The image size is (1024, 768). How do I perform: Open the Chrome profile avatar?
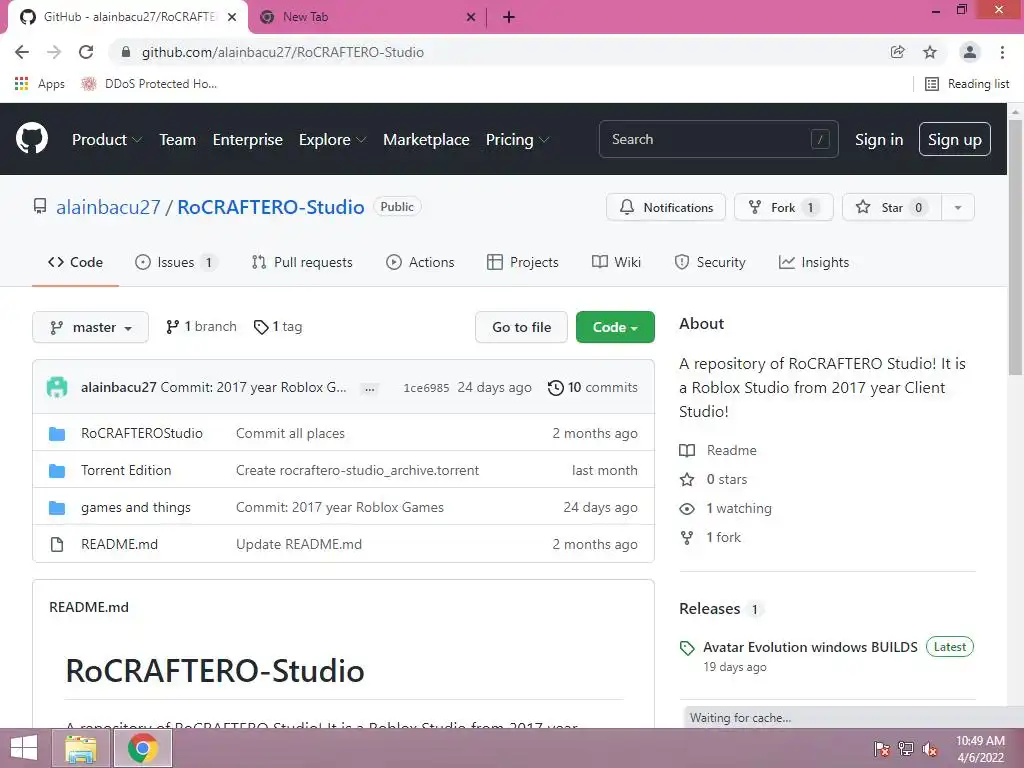[x=970, y=52]
